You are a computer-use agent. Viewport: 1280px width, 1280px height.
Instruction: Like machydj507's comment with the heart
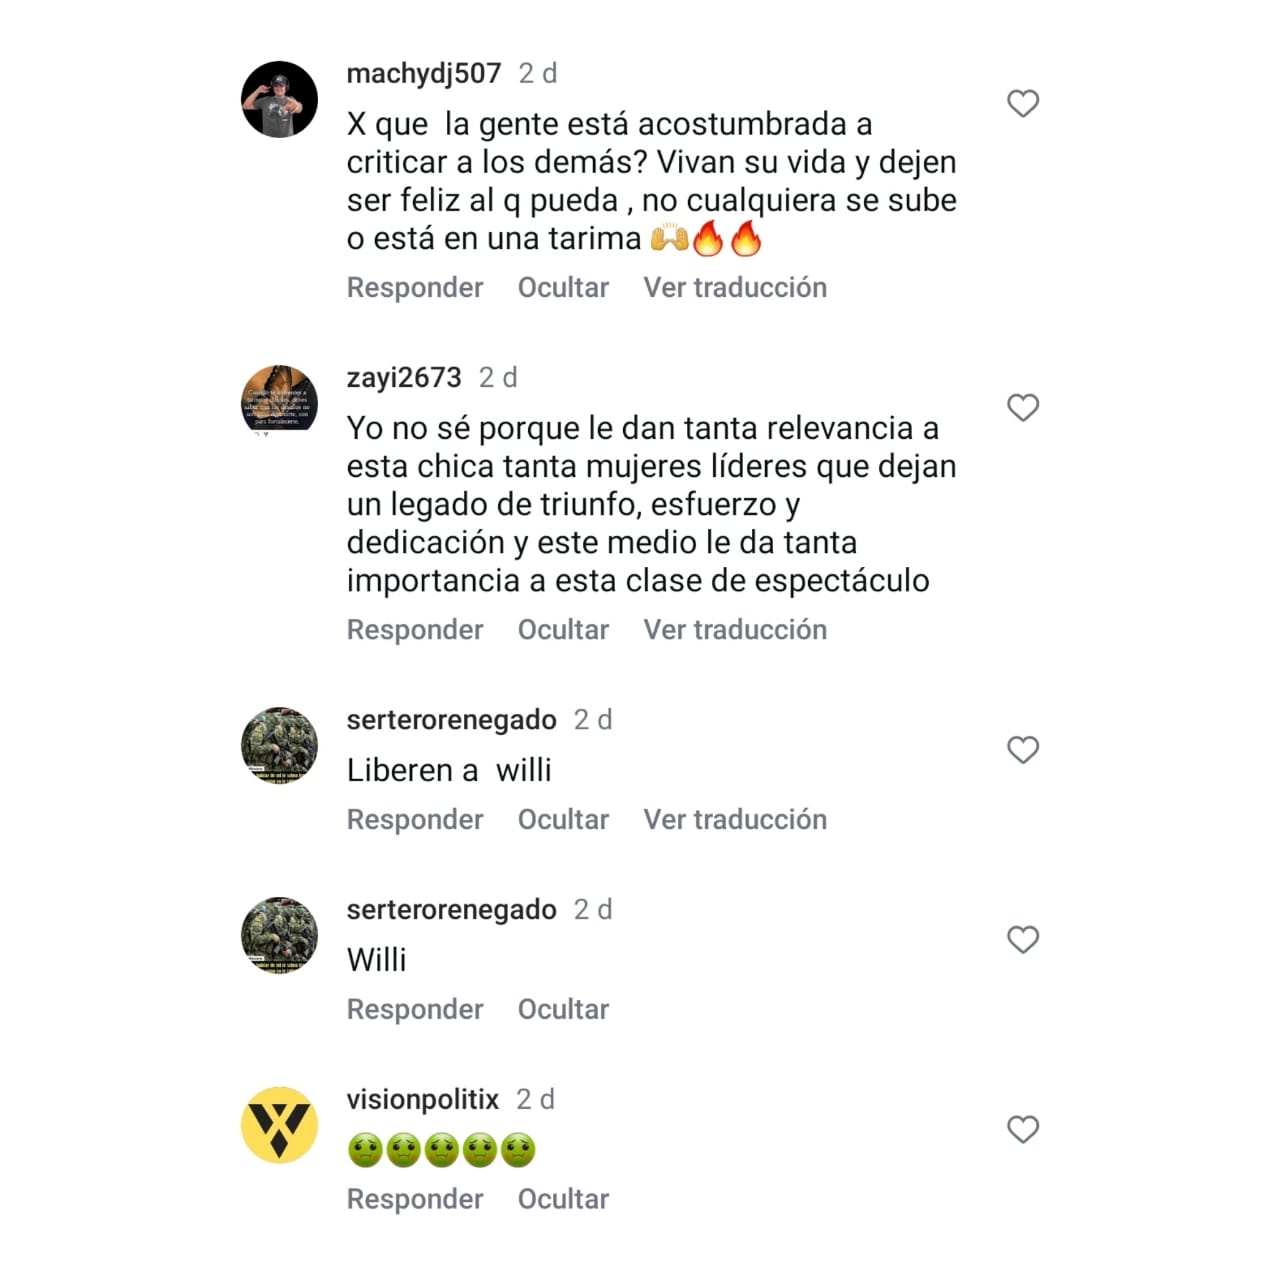coord(1022,103)
